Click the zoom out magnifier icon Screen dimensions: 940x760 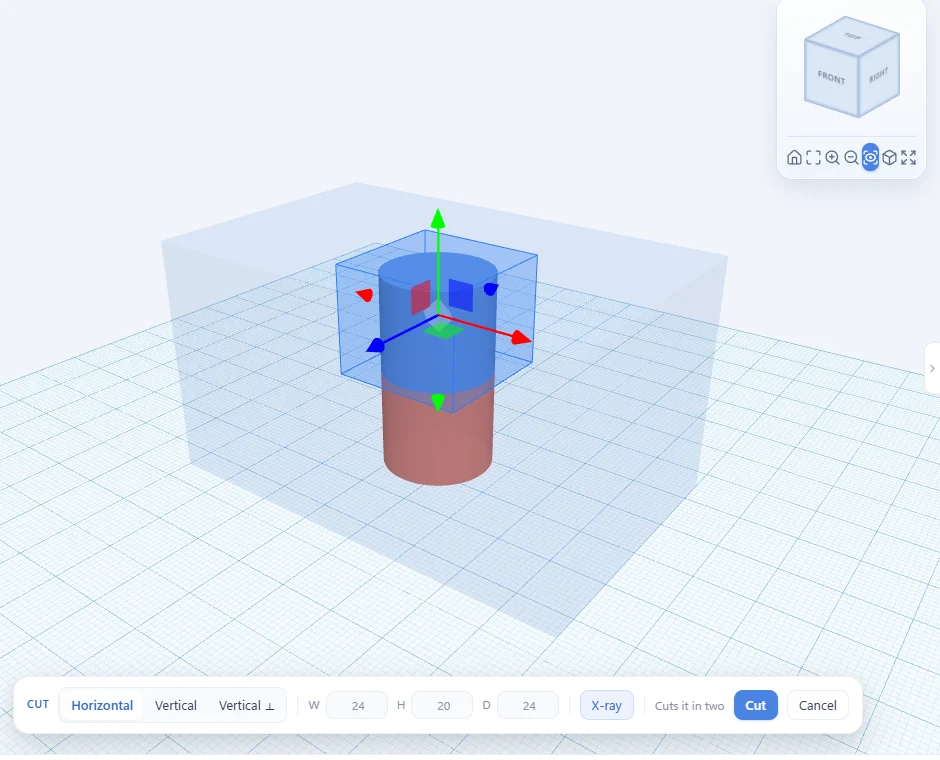coord(851,158)
